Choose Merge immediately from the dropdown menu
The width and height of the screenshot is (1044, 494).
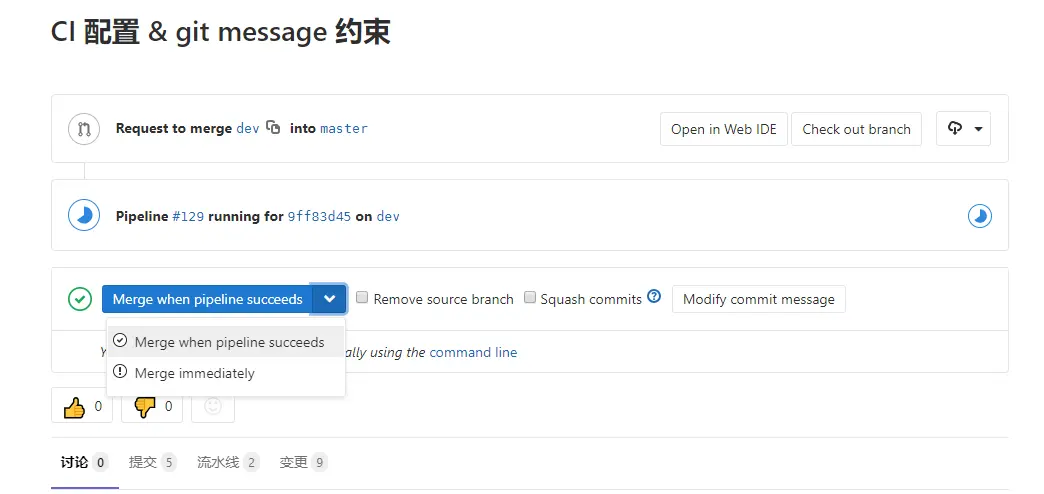(226, 373)
